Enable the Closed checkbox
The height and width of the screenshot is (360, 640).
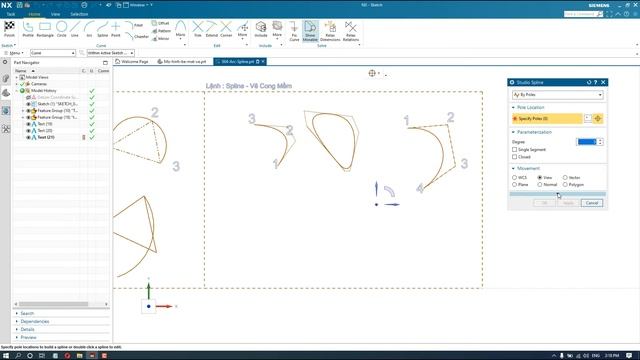click(x=515, y=157)
